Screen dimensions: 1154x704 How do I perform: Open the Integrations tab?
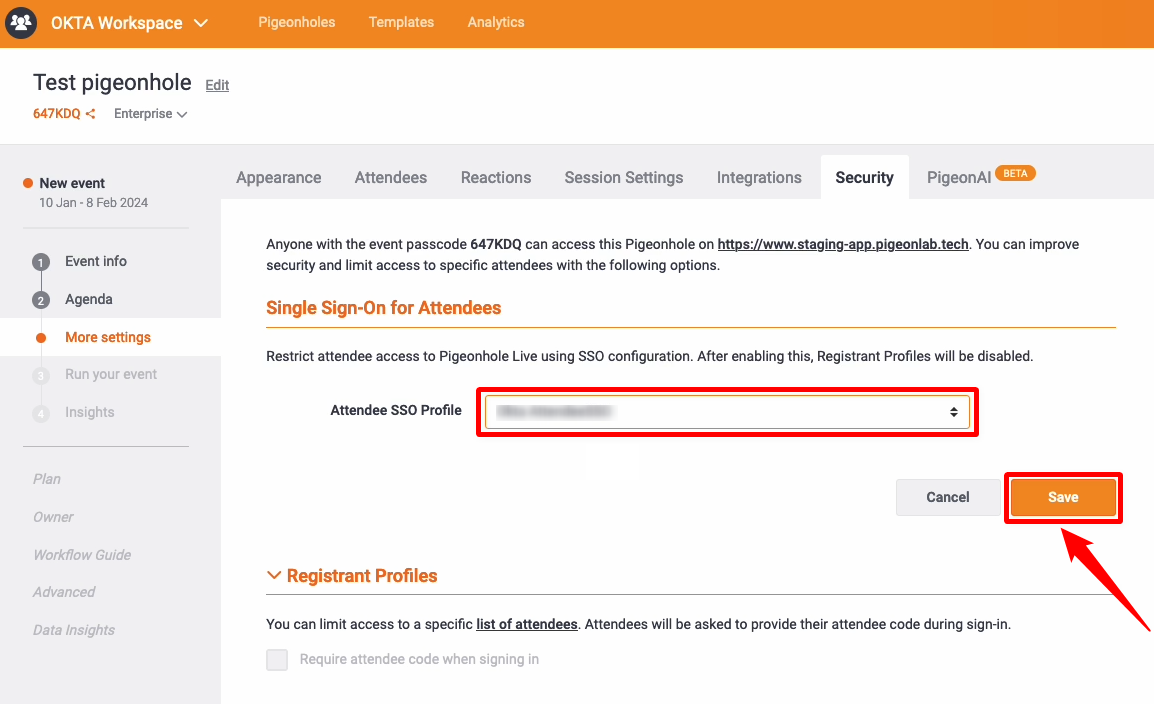point(759,177)
